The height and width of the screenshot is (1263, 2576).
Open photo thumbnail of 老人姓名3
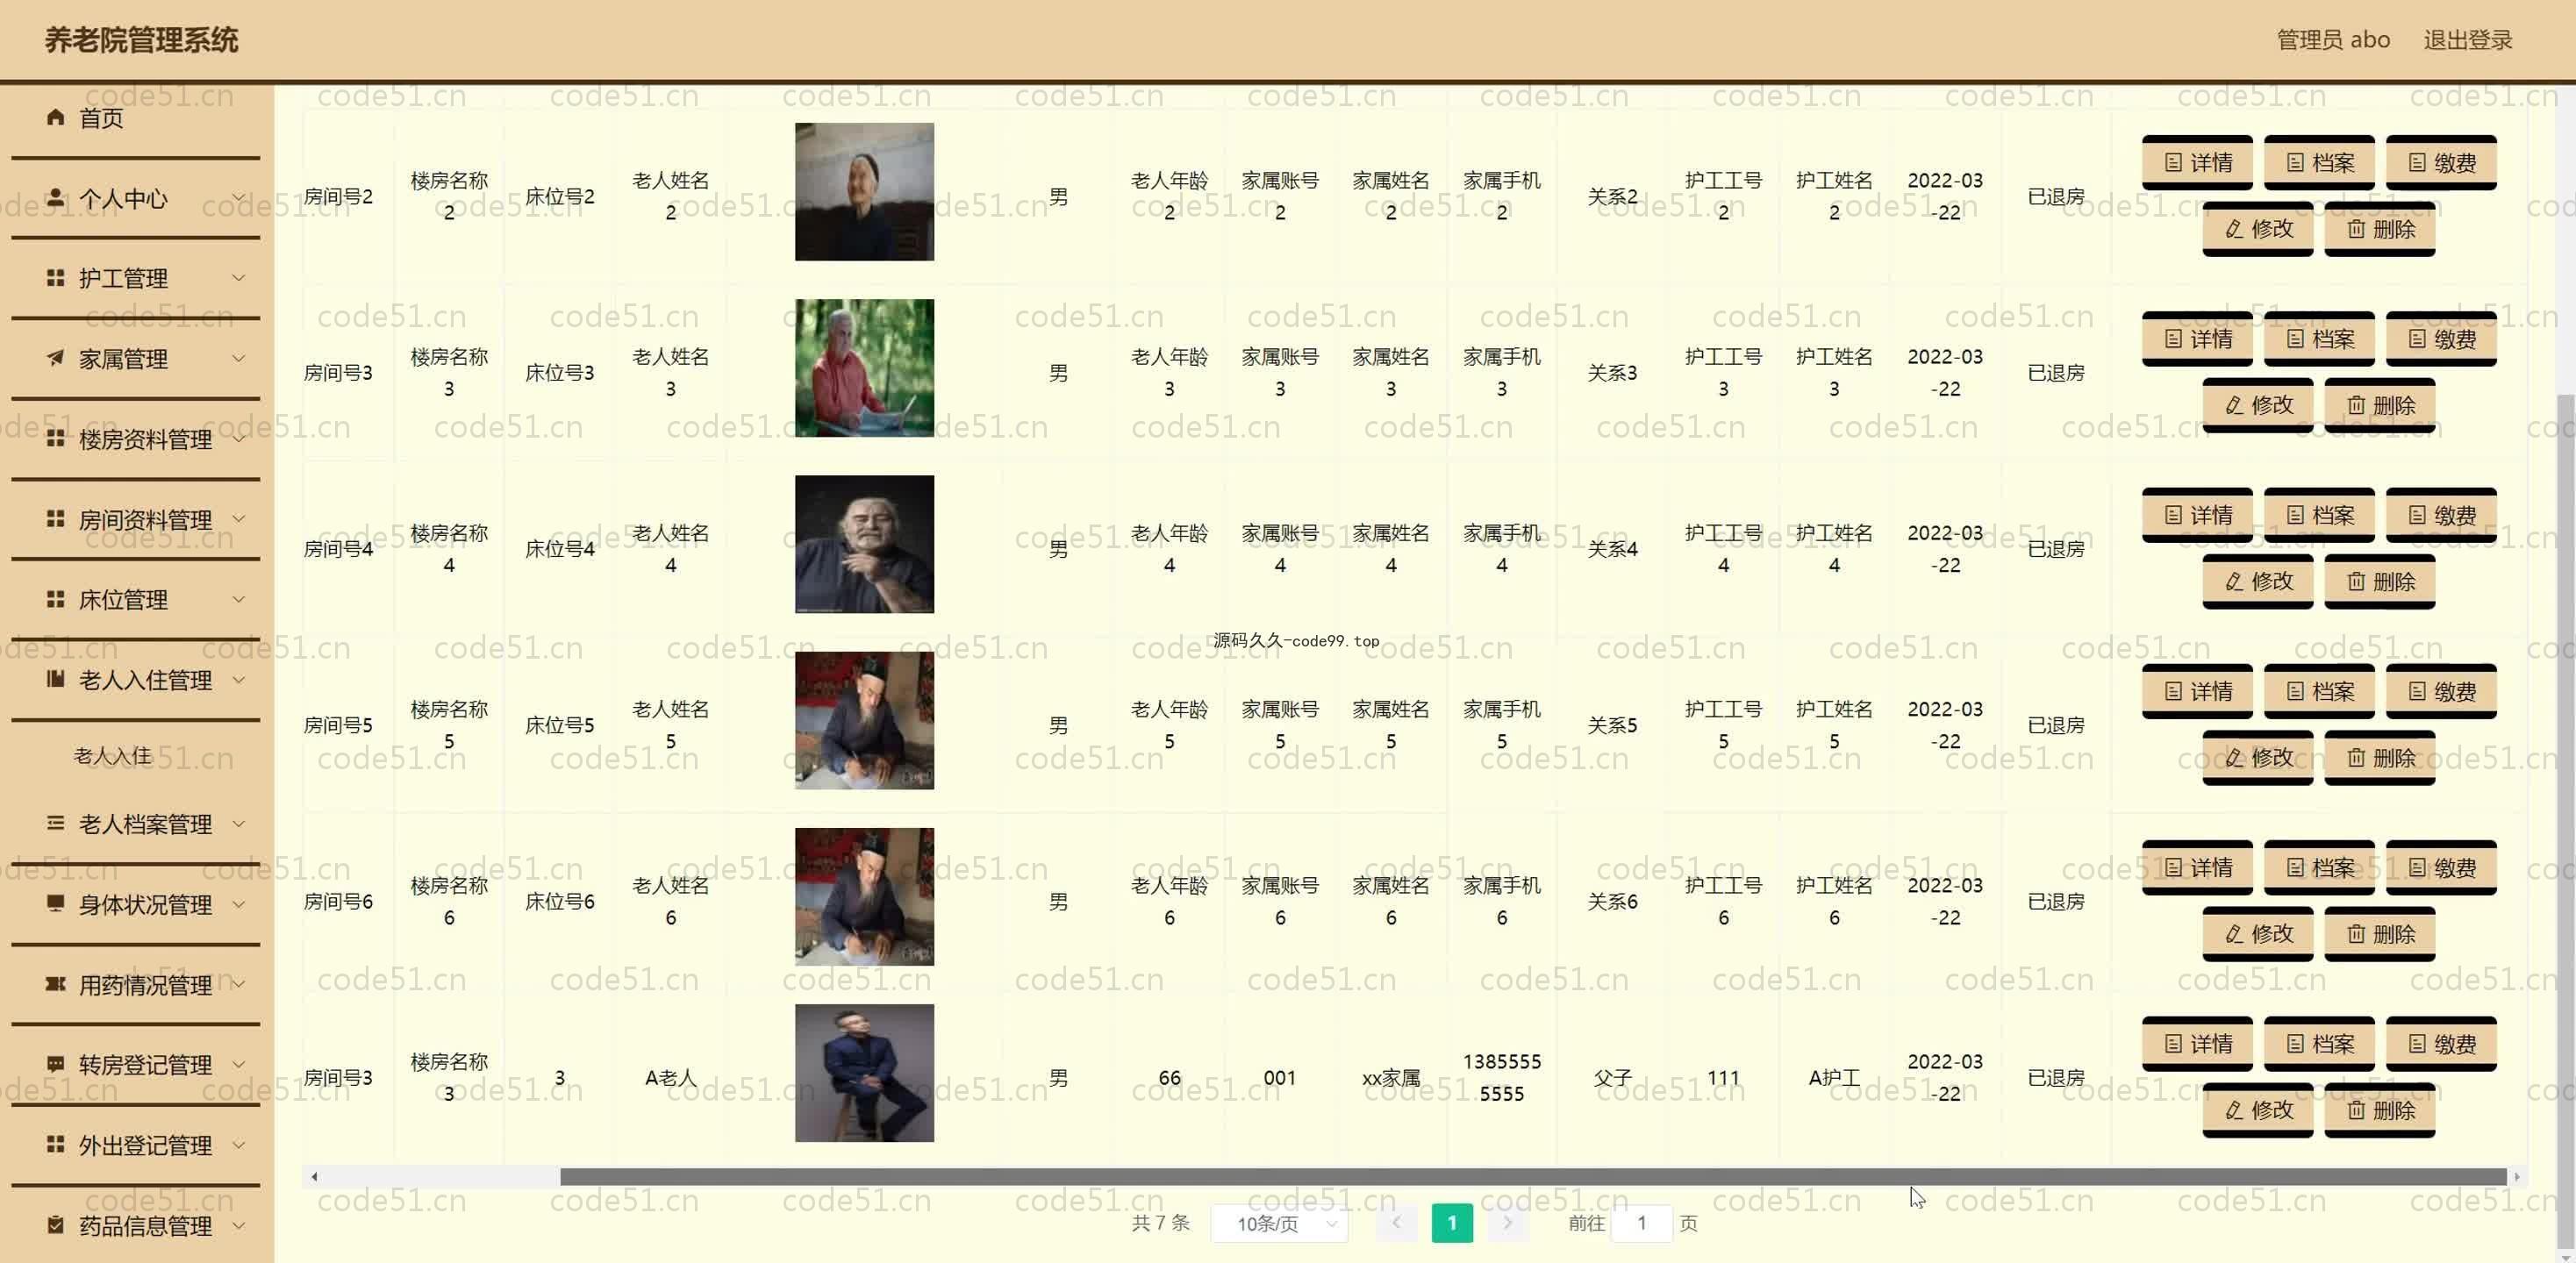864,368
